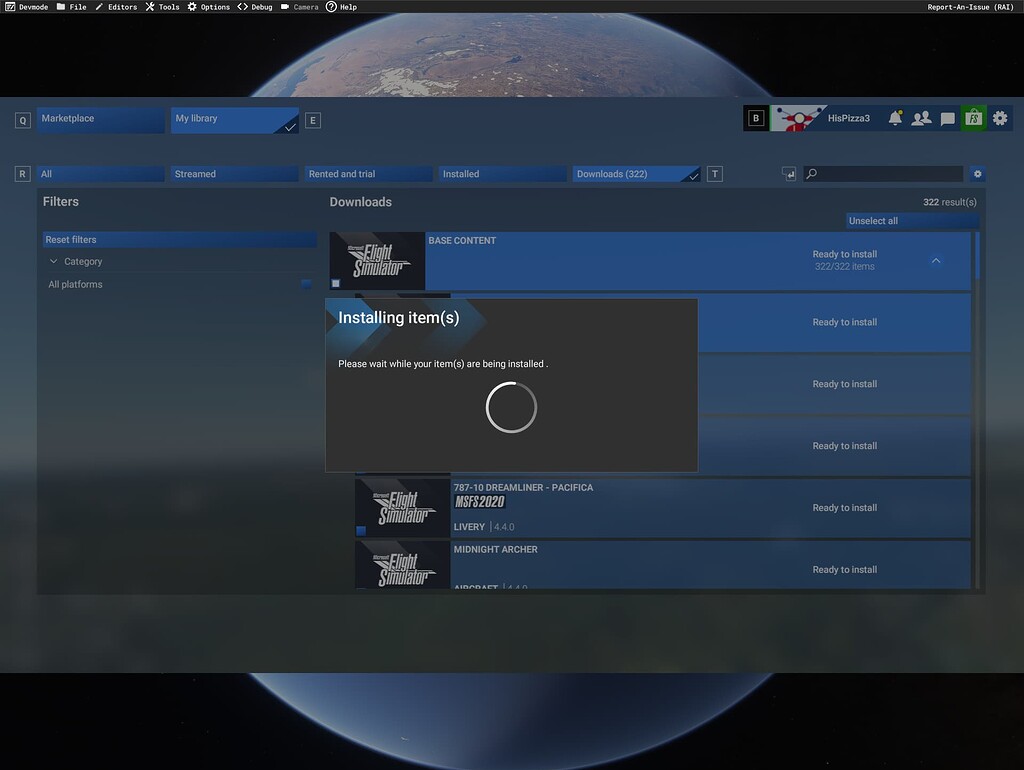Toggle the All platforms checkbox
The image size is (1024, 770).
[x=306, y=283]
